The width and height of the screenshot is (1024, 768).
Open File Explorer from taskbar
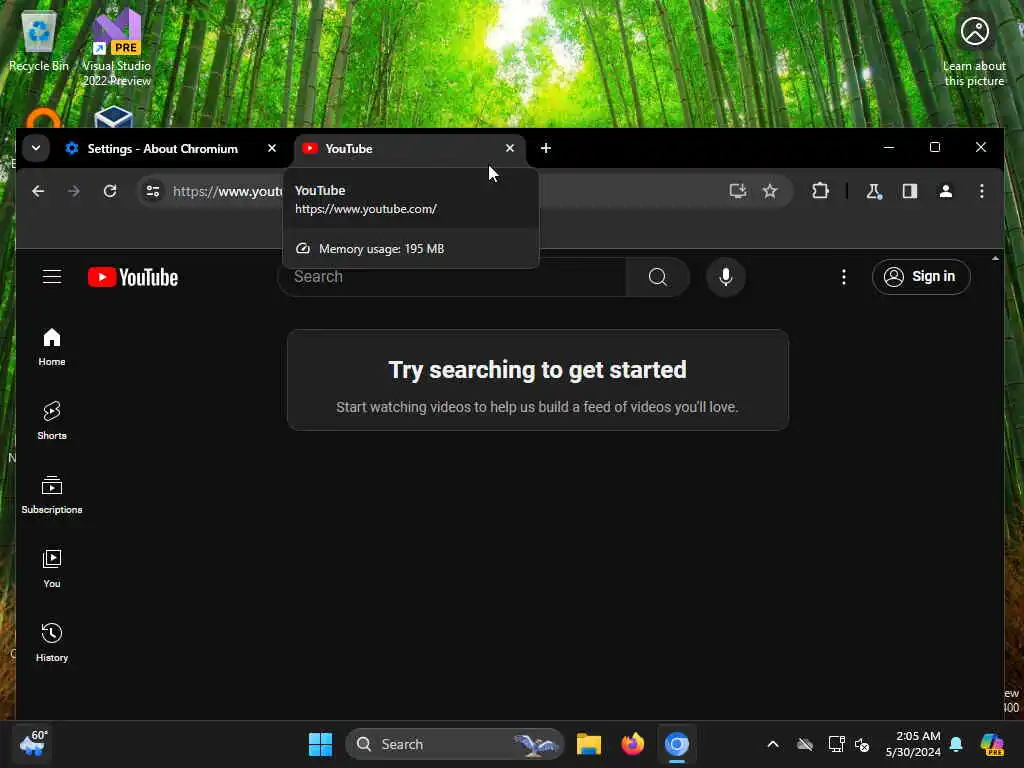point(588,744)
